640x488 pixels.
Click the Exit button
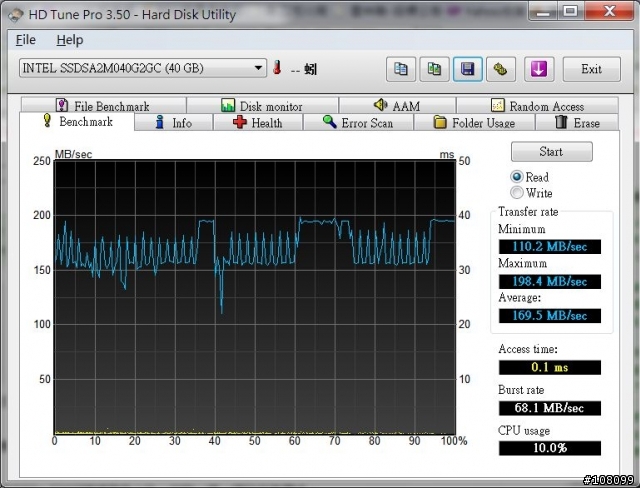(x=591, y=69)
